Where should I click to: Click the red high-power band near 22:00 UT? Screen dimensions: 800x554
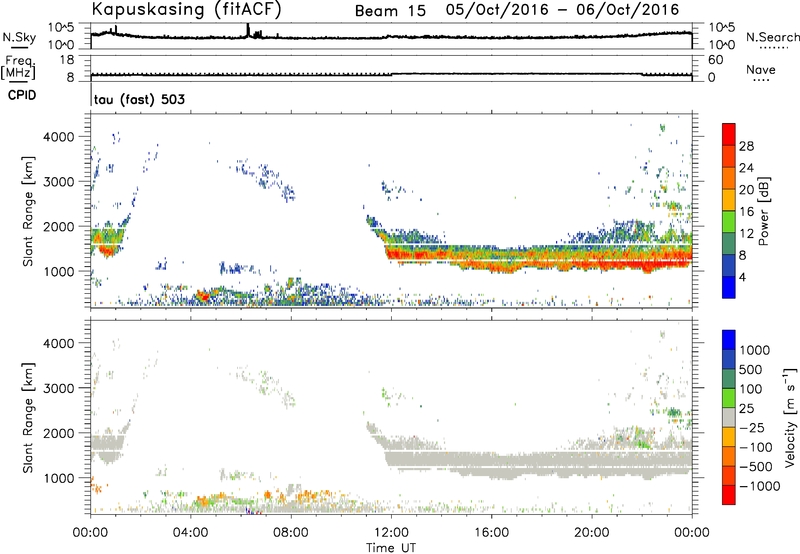[x=646, y=265]
